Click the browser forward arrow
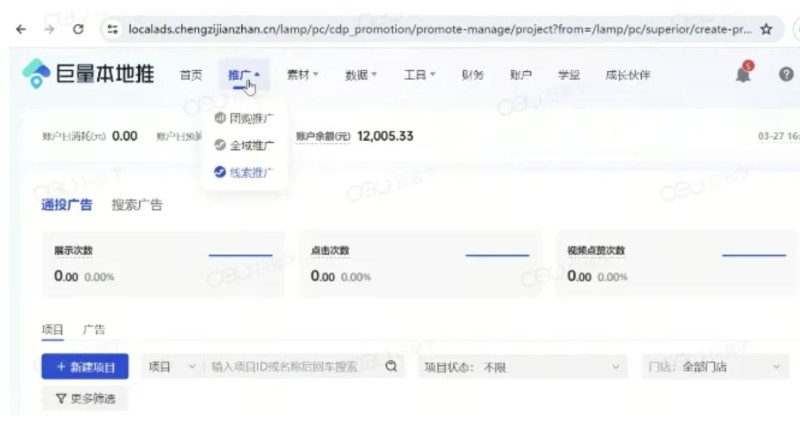This screenshot has height=426, width=800. [49, 29]
